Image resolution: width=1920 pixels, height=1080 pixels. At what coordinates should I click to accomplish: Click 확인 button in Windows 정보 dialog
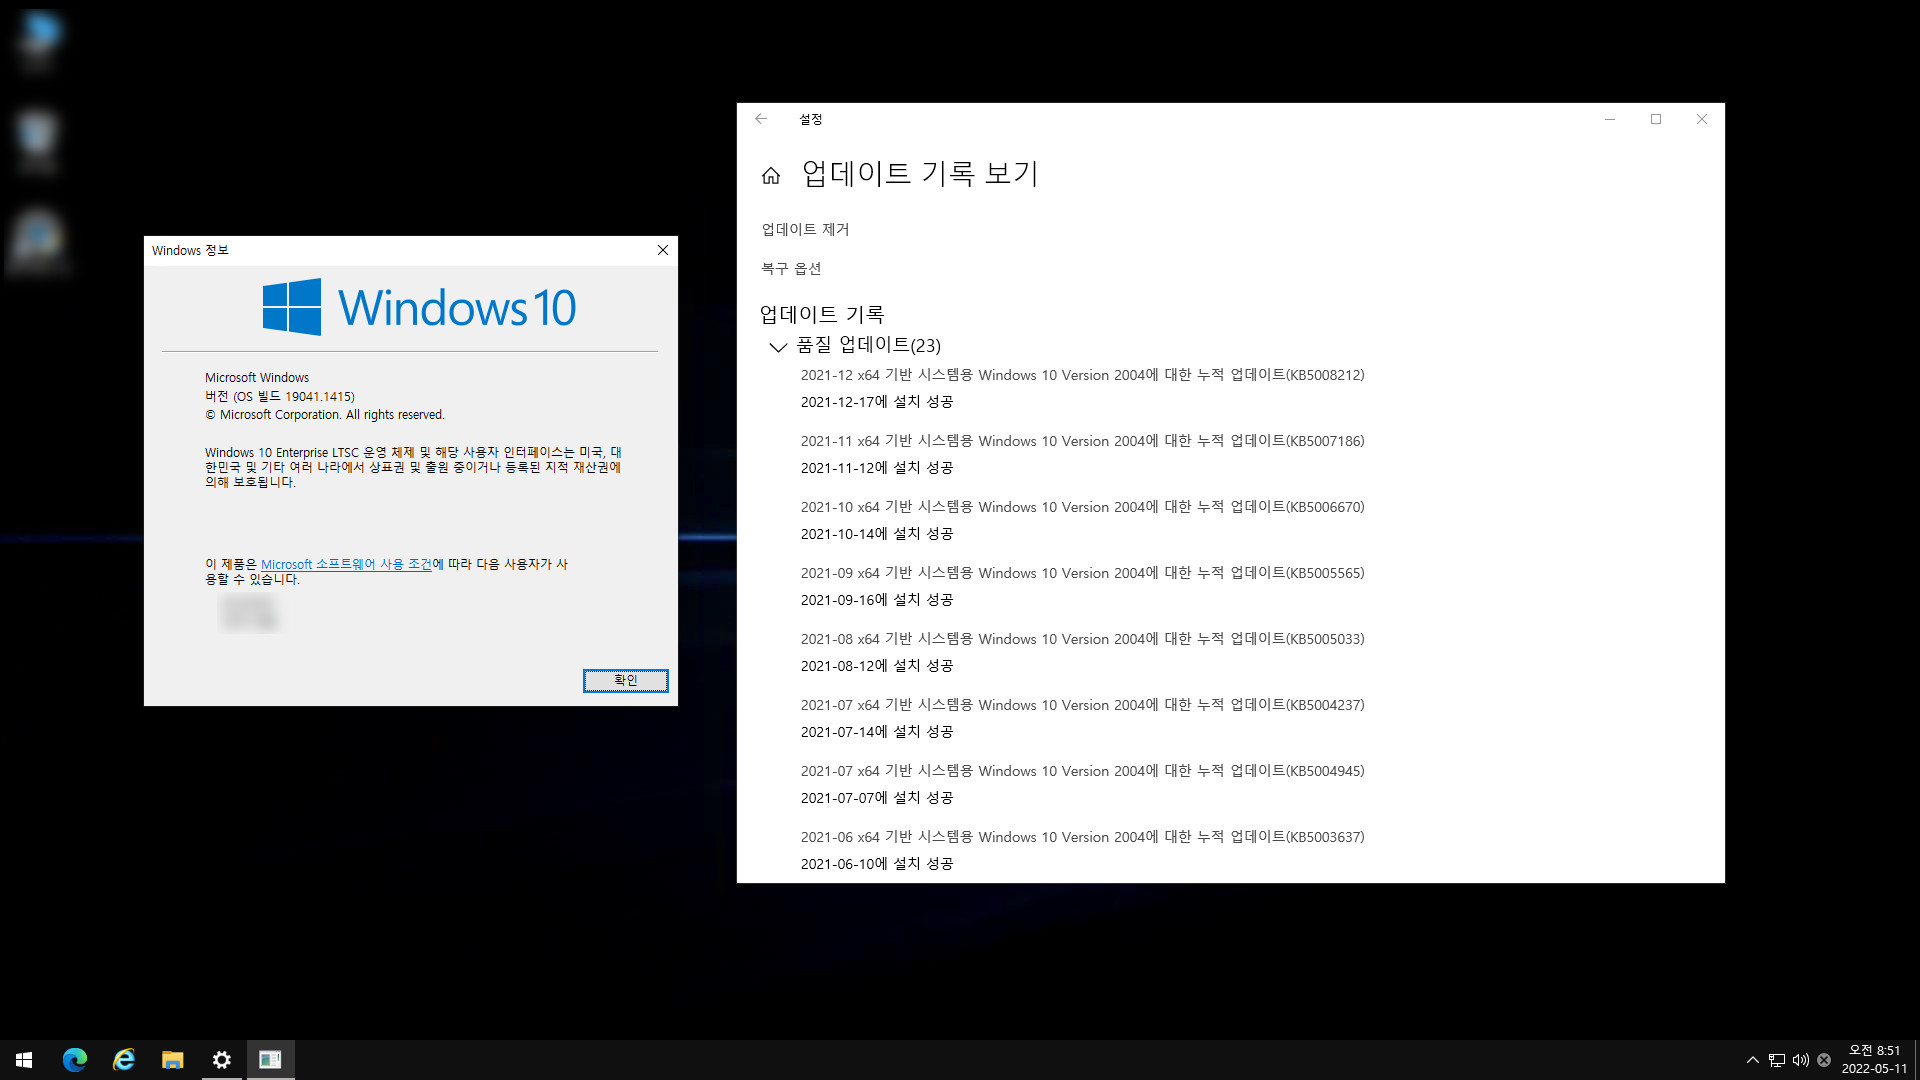pos(625,680)
